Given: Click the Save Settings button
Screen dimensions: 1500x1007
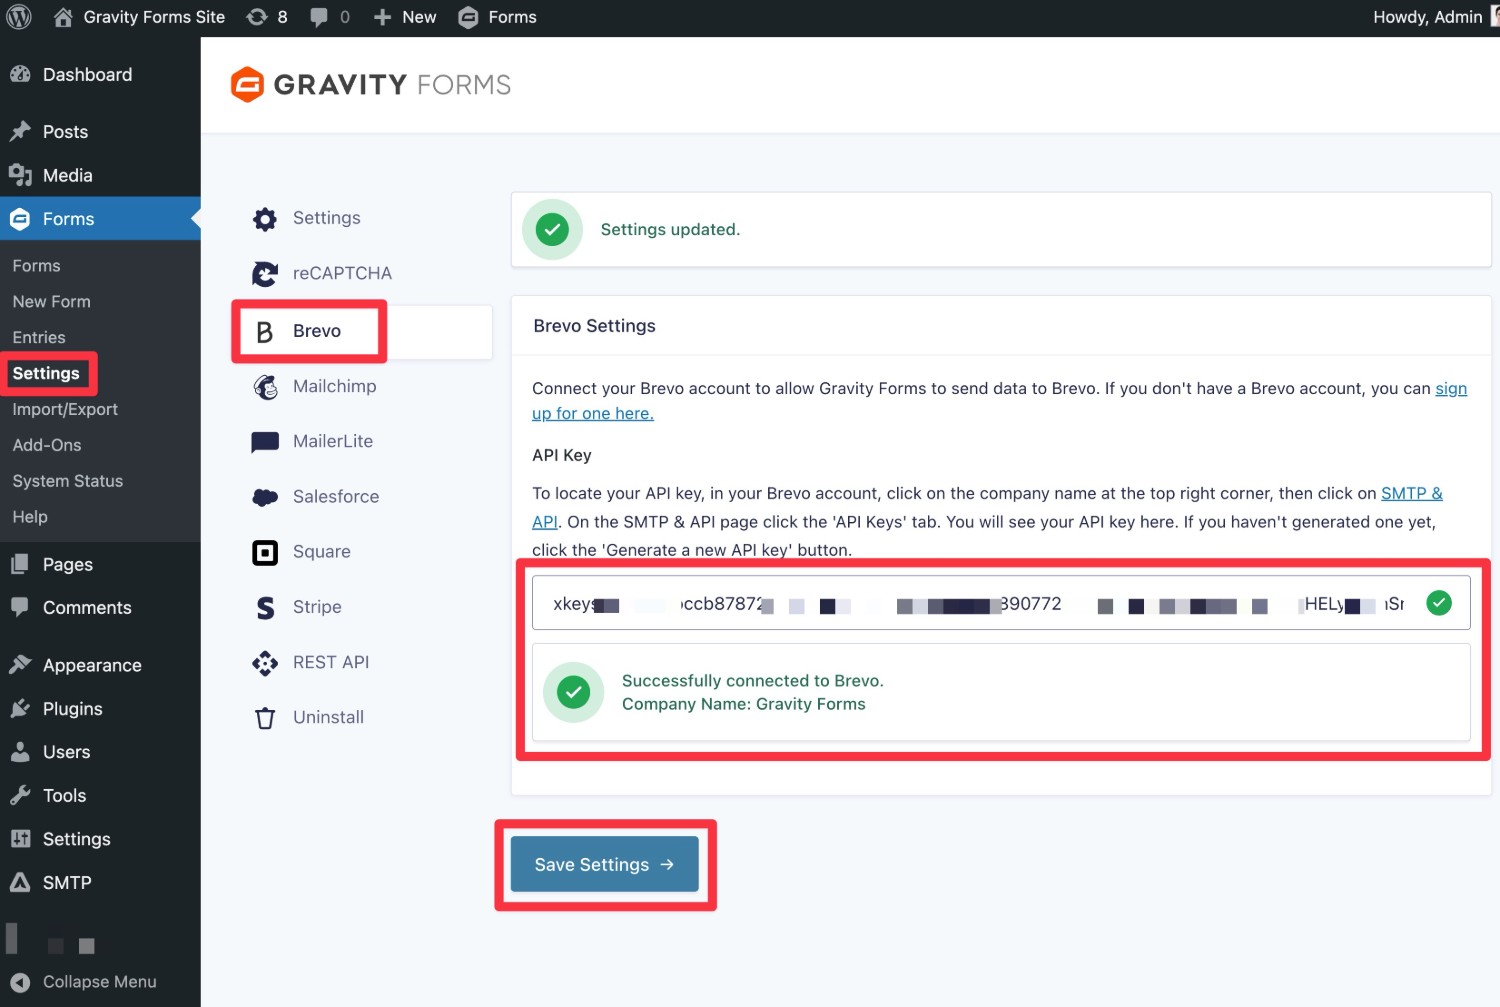Looking at the screenshot, I should coord(605,865).
